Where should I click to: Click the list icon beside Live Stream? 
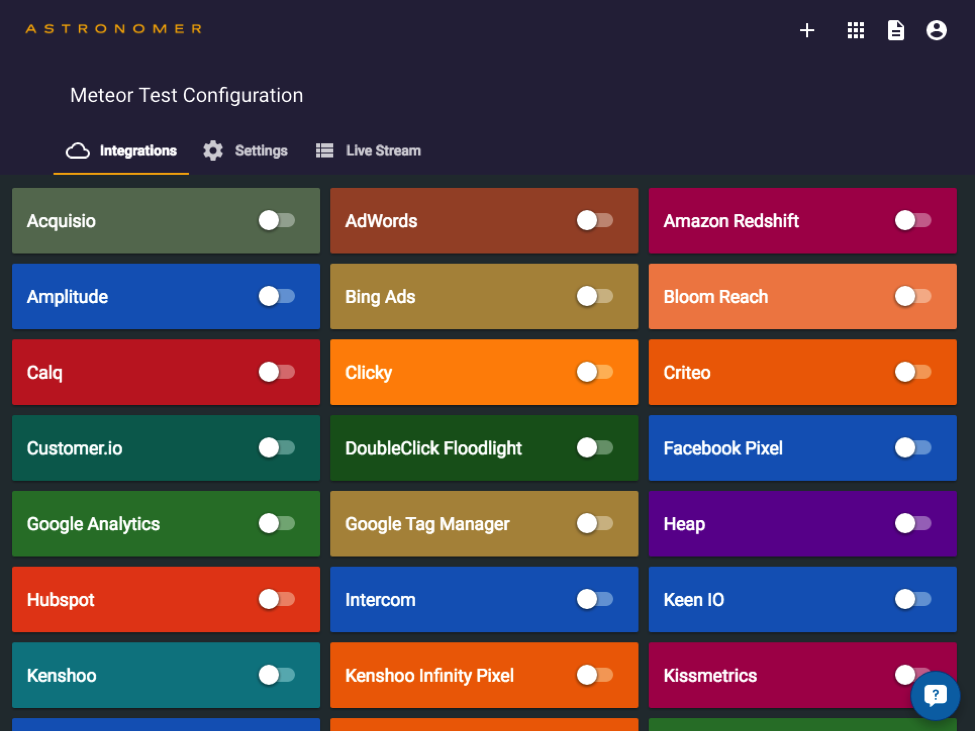pos(325,151)
